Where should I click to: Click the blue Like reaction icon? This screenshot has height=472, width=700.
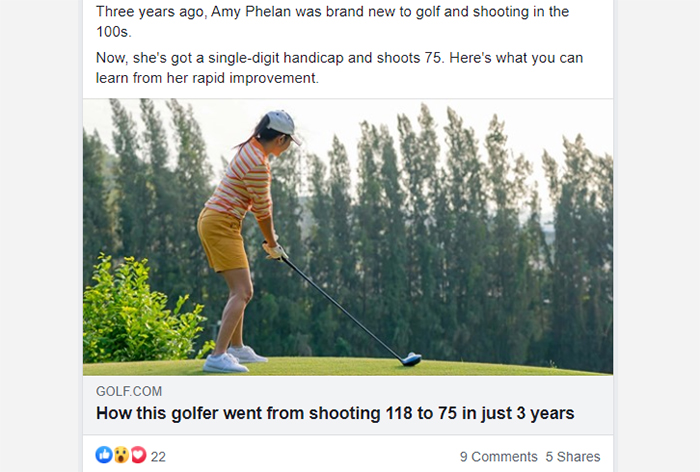coord(104,455)
